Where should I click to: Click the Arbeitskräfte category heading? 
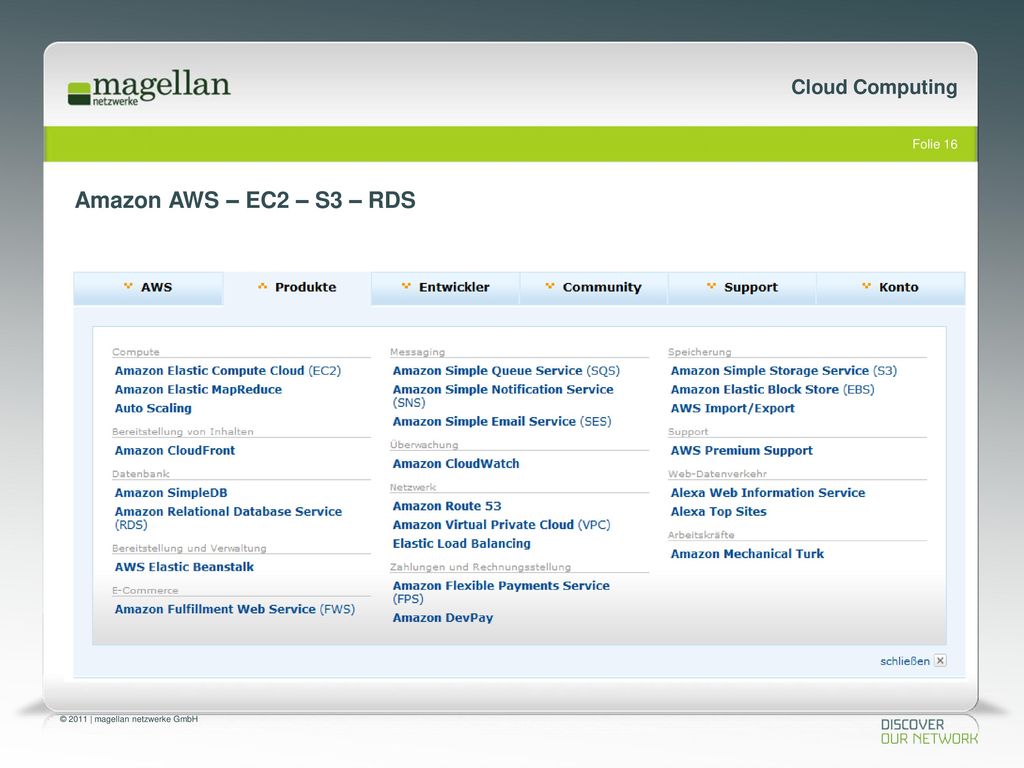click(701, 535)
